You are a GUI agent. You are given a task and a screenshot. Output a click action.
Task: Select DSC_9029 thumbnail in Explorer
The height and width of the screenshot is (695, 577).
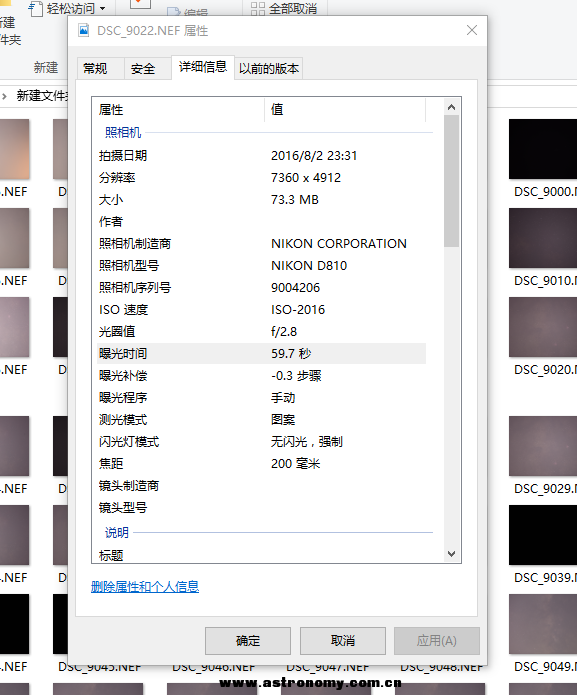pos(543,446)
